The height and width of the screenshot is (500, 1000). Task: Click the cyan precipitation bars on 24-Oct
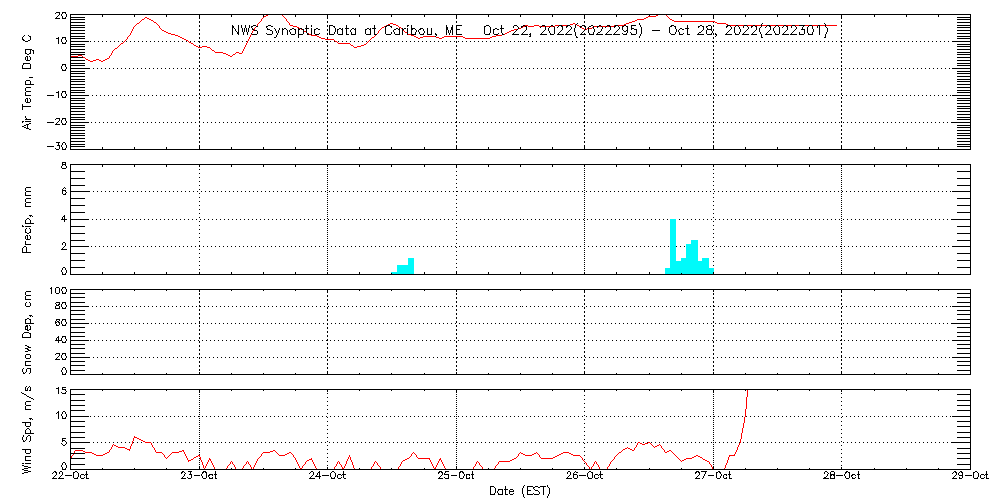pos(405,267)
